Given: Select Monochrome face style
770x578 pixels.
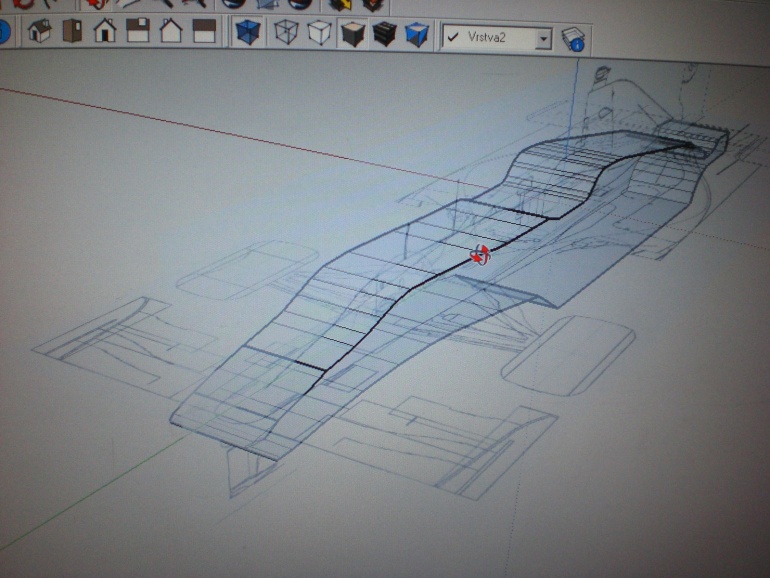Looking at the screenshot, I should point(417,35).
